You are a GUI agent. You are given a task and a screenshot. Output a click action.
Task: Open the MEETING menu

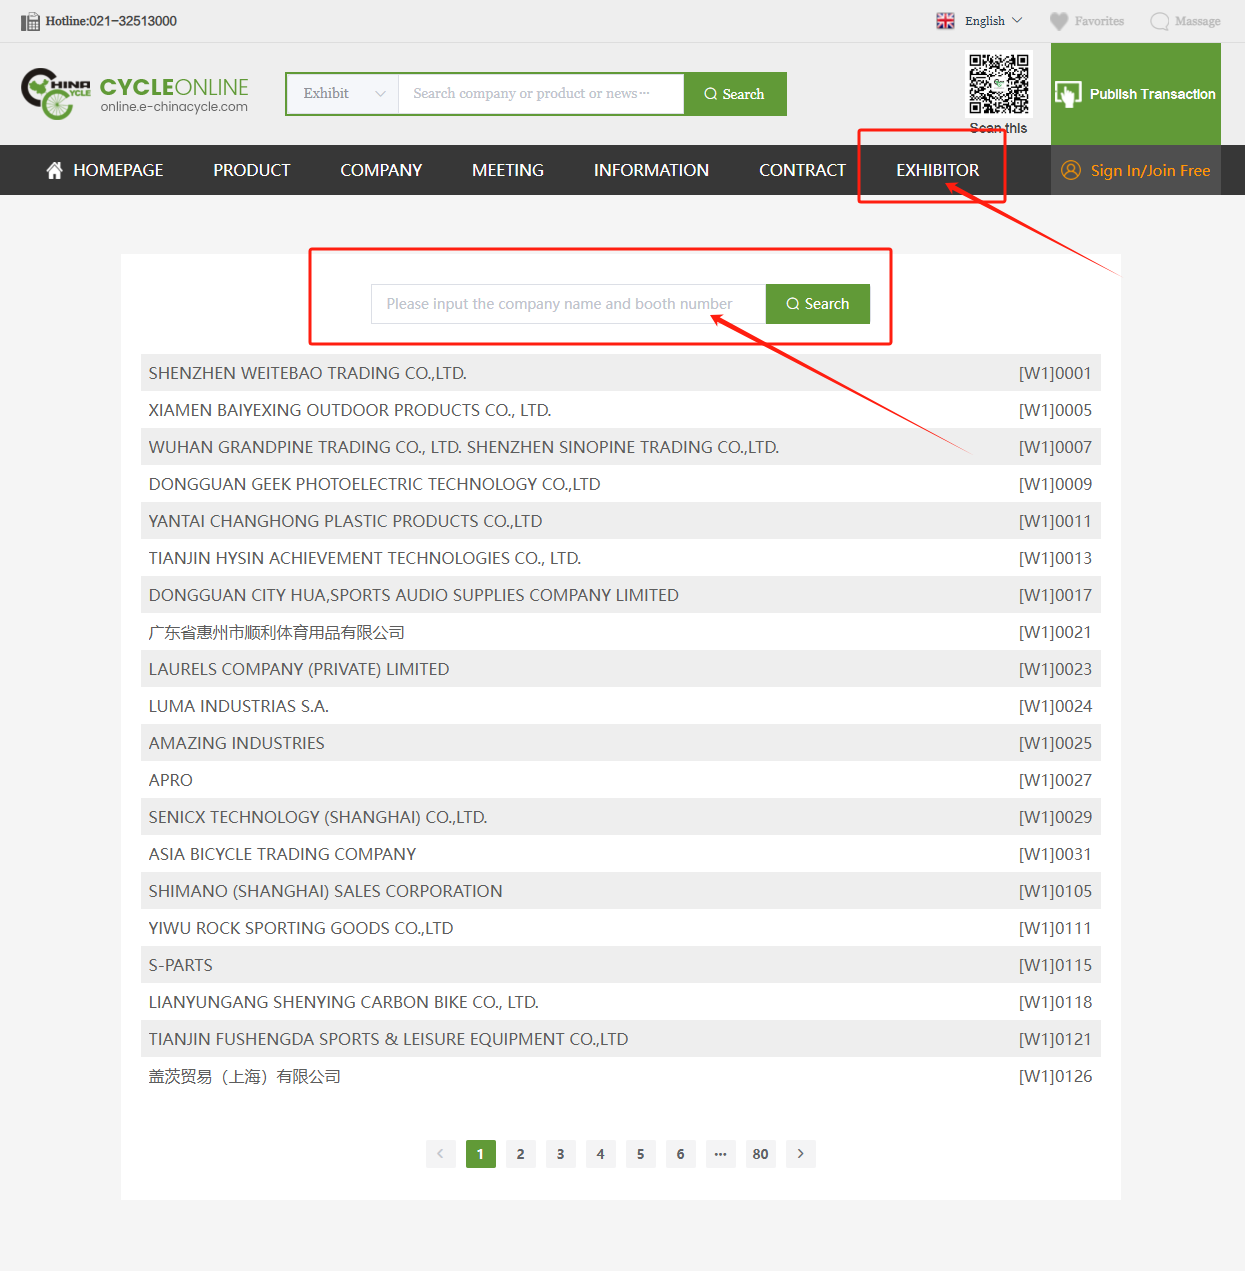(508, 170)
